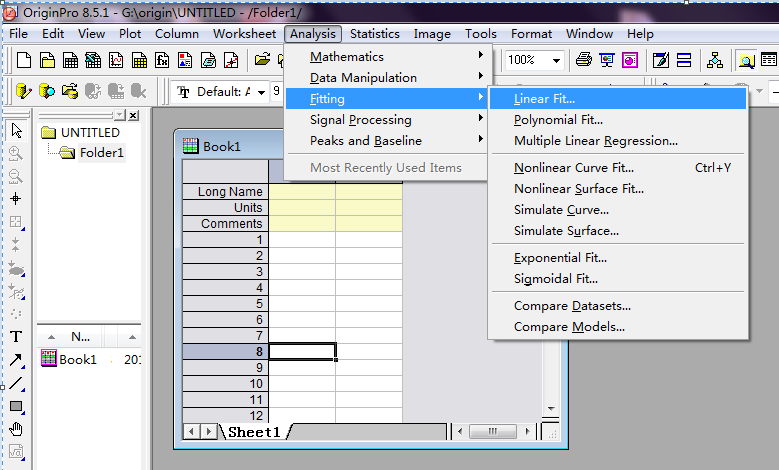779x470 pixels.
Task: Open the Code Builder pen icon
Action: click(661, 60)
